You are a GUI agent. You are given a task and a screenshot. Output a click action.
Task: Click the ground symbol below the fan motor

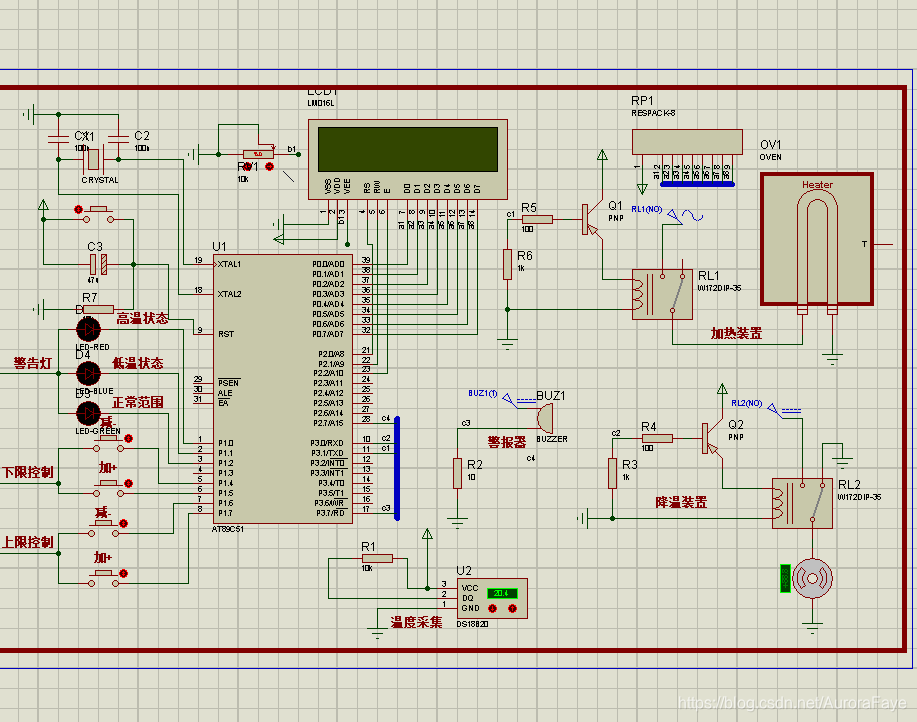[812, 628]
